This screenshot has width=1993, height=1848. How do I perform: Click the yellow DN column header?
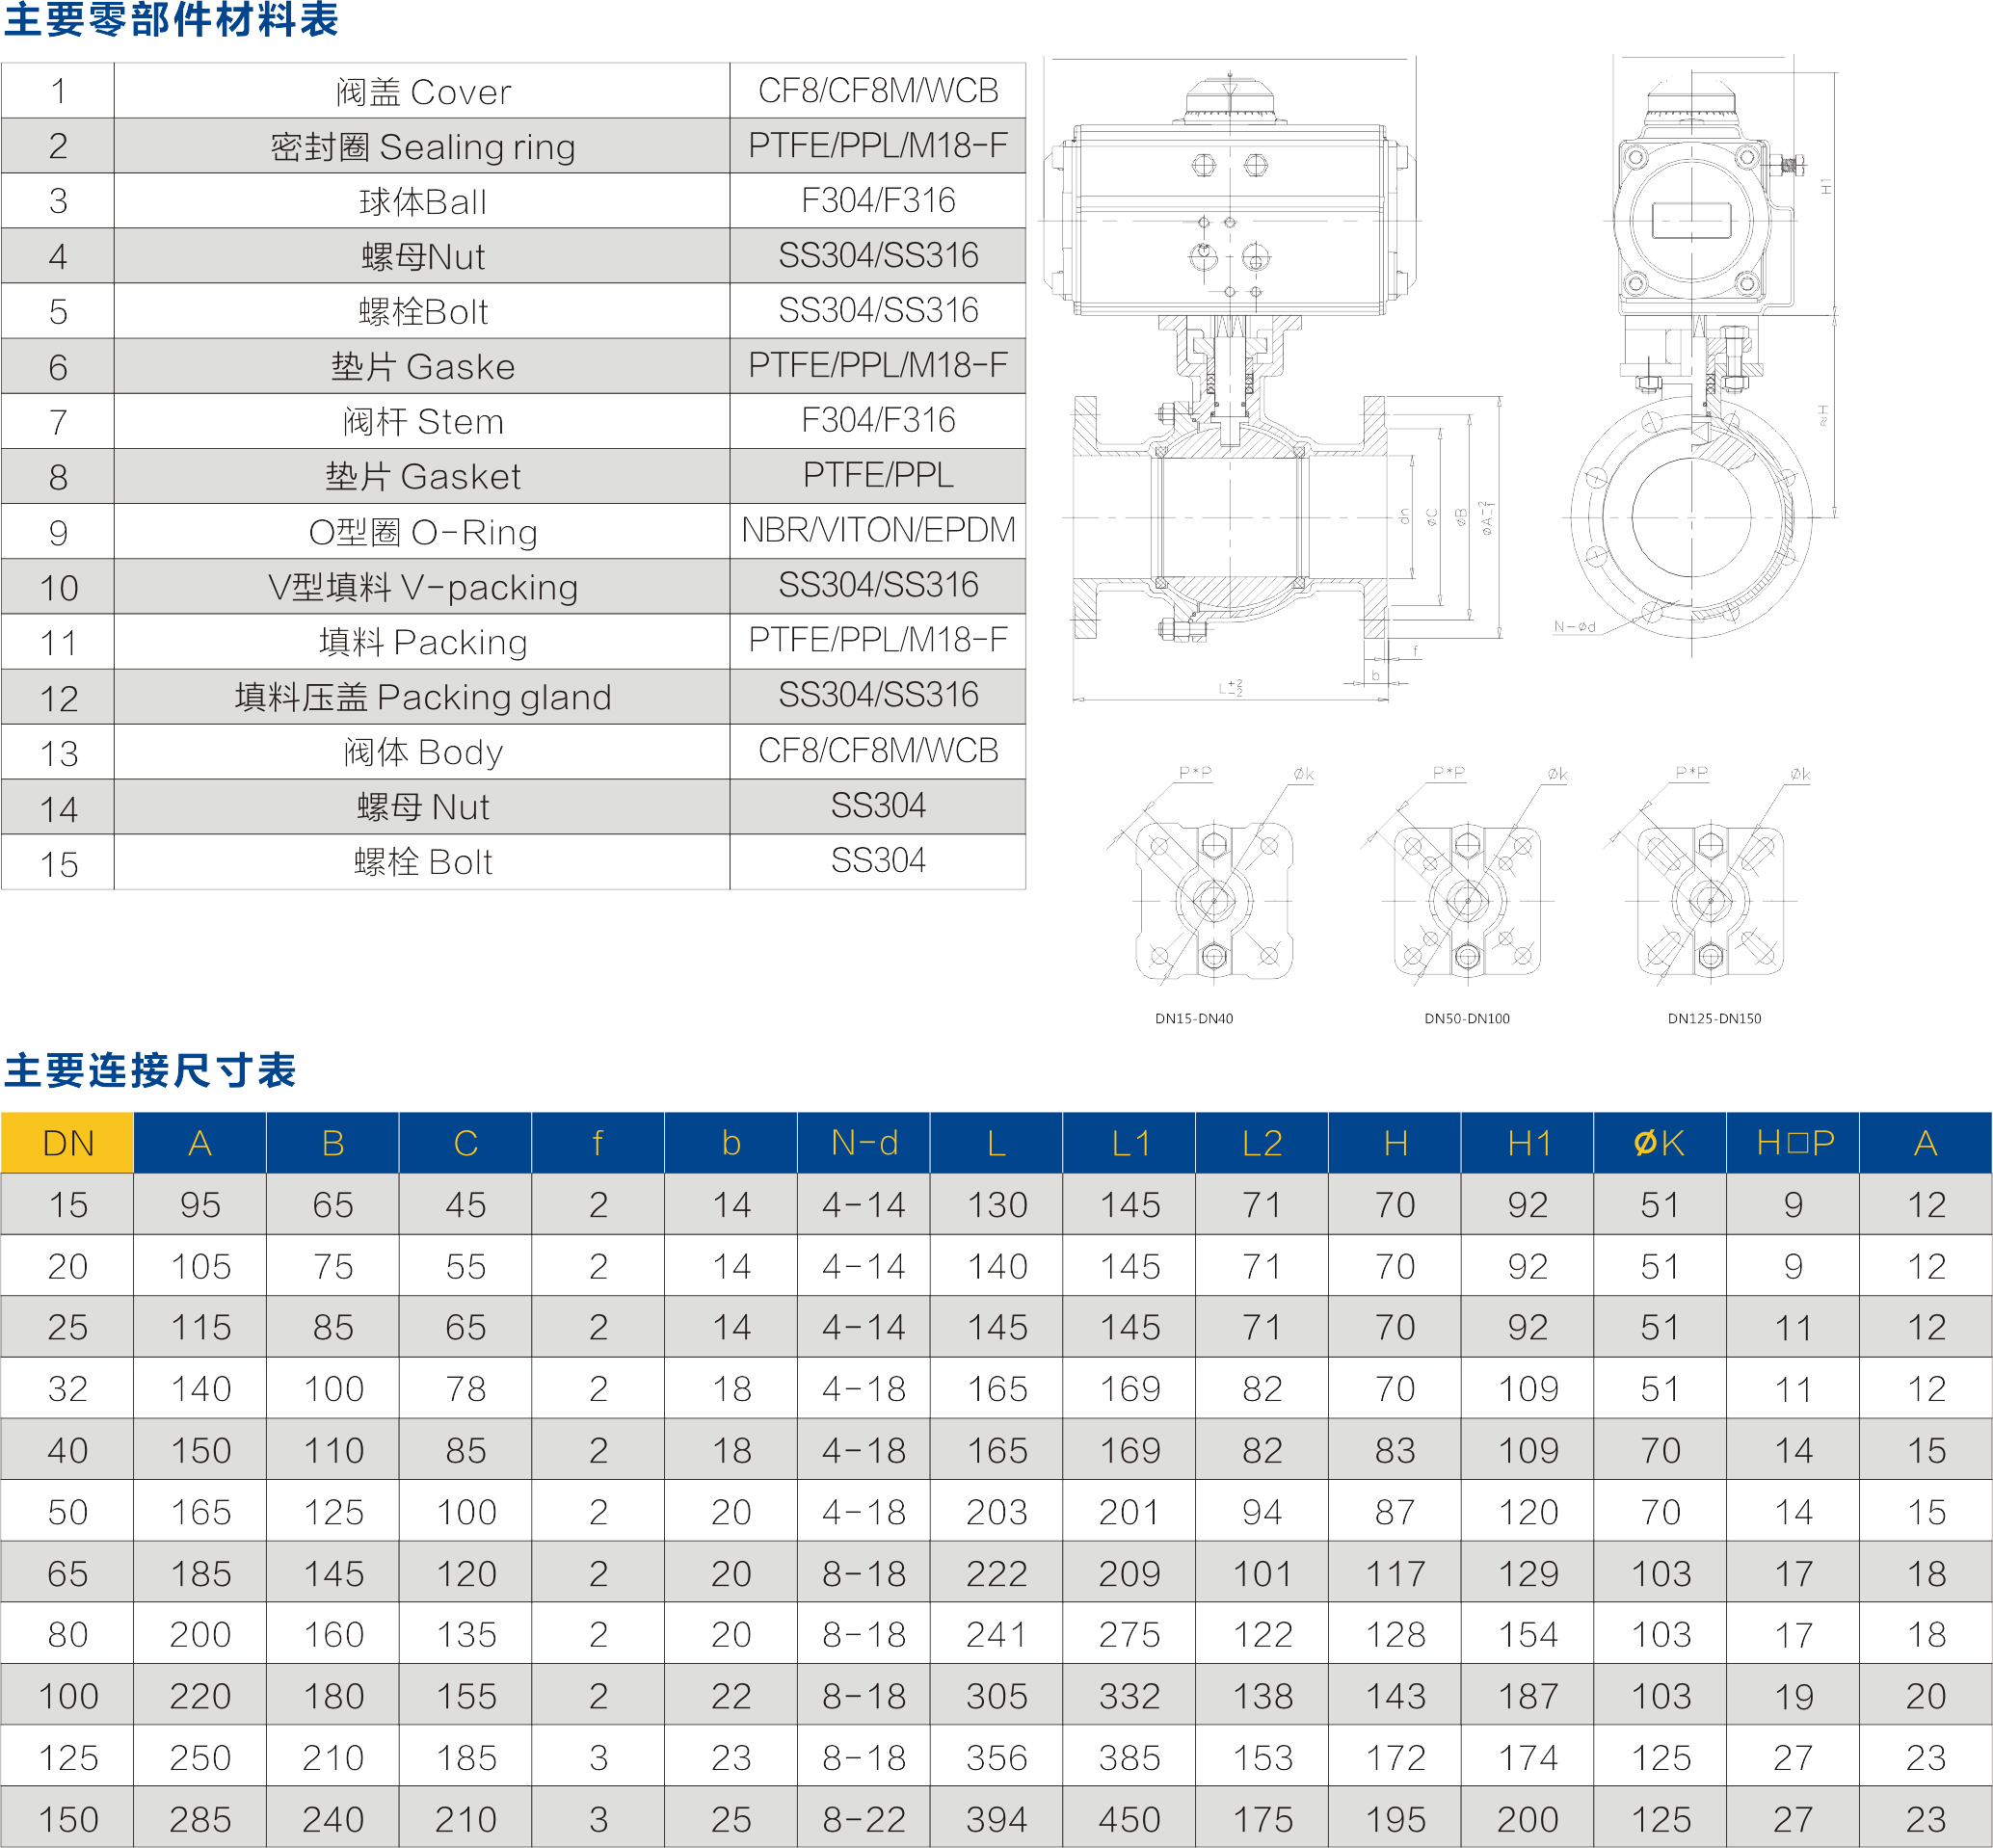pyautogui.click(x=67, y=1143)
